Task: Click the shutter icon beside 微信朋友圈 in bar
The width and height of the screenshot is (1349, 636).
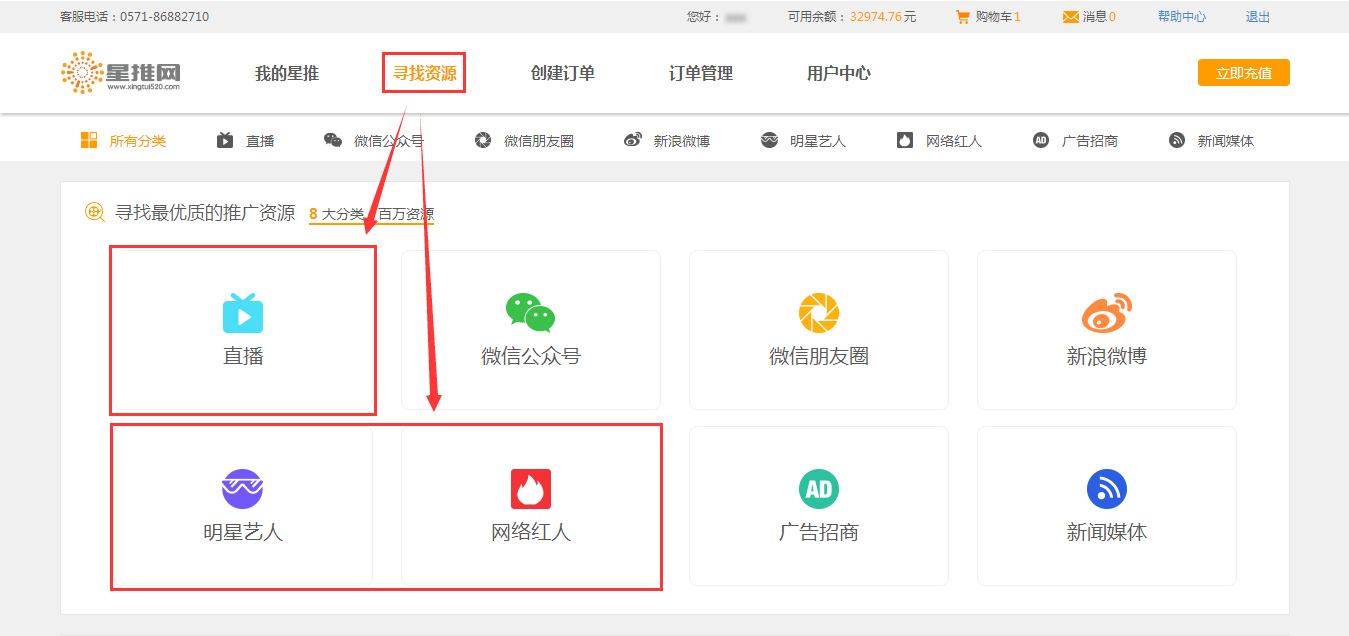Action: coord(483,140)
